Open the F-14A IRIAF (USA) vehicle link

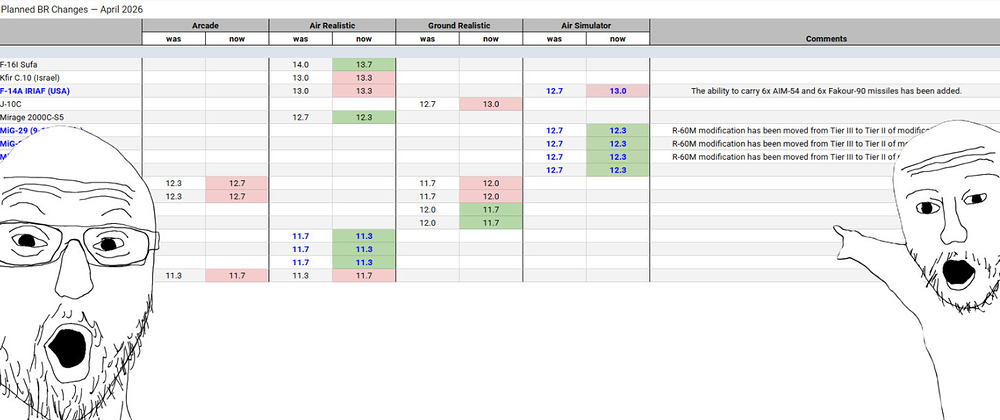pos(35,91)
